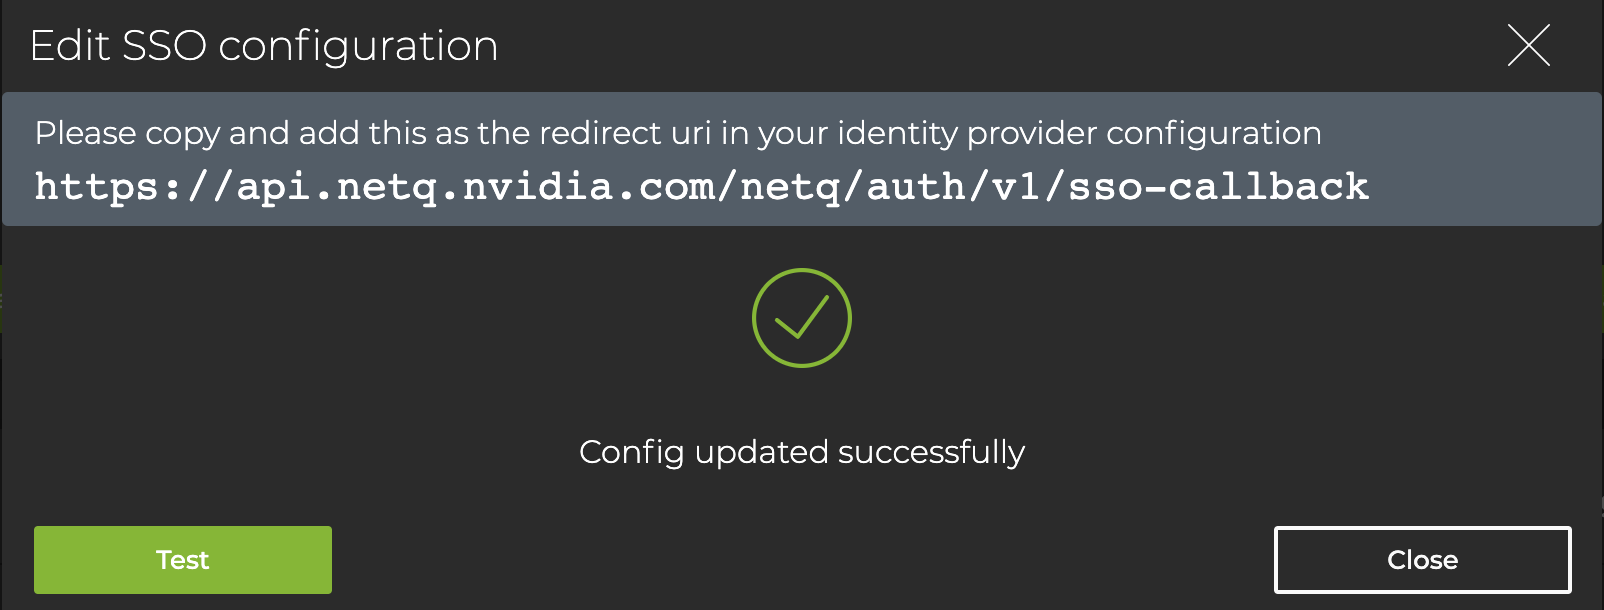Click the white-outlined Close button
Screen dimensions: 1604x610
coord(1422,560)
